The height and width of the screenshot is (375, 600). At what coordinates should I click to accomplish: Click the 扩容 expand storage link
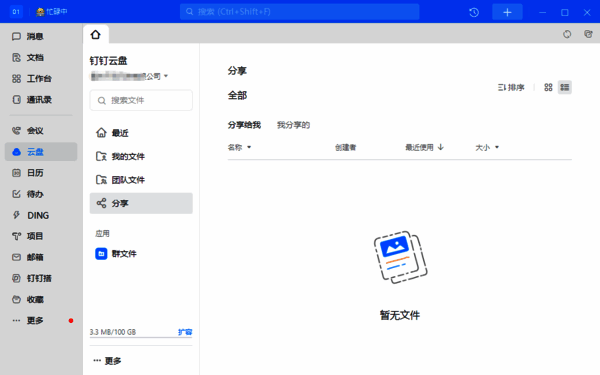click(x=185, y=332)
